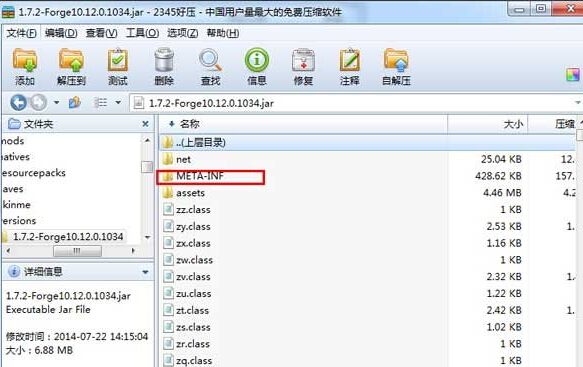
Task: Click the 修复 (Repair) toolbar icon
Action: 303,60
